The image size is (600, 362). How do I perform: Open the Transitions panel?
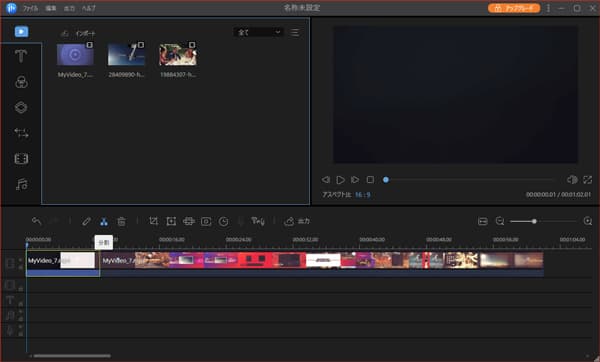[x=21, y=133]
